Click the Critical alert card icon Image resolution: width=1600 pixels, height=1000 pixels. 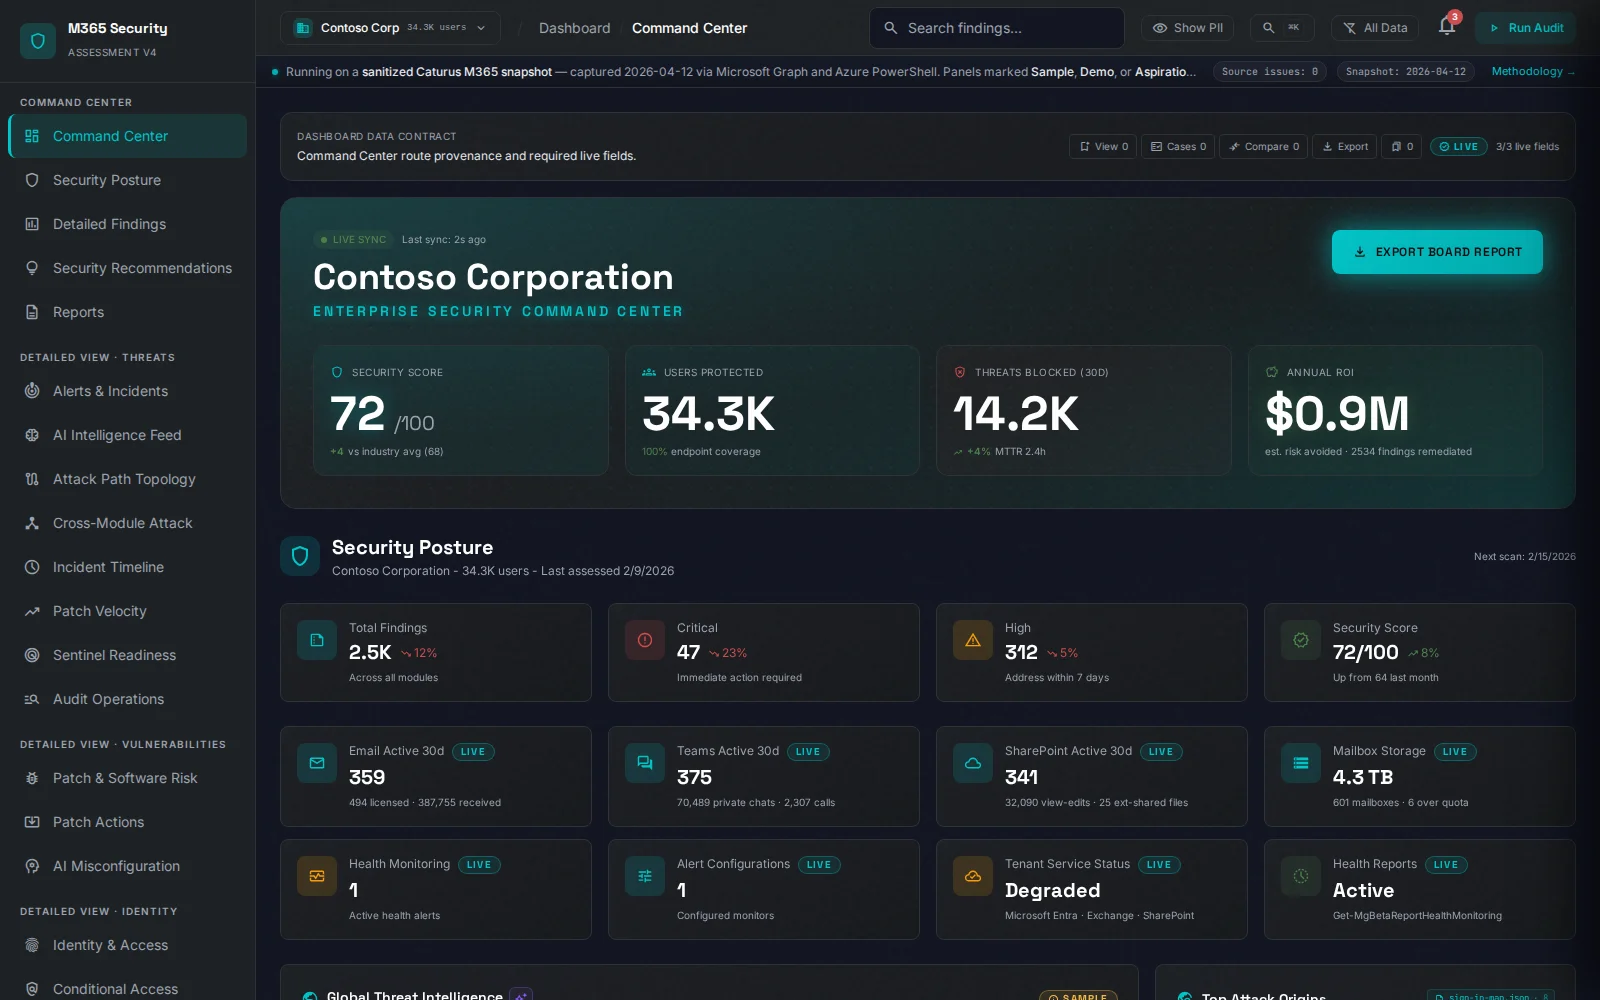pyautogui.click(x=645, y=640)
